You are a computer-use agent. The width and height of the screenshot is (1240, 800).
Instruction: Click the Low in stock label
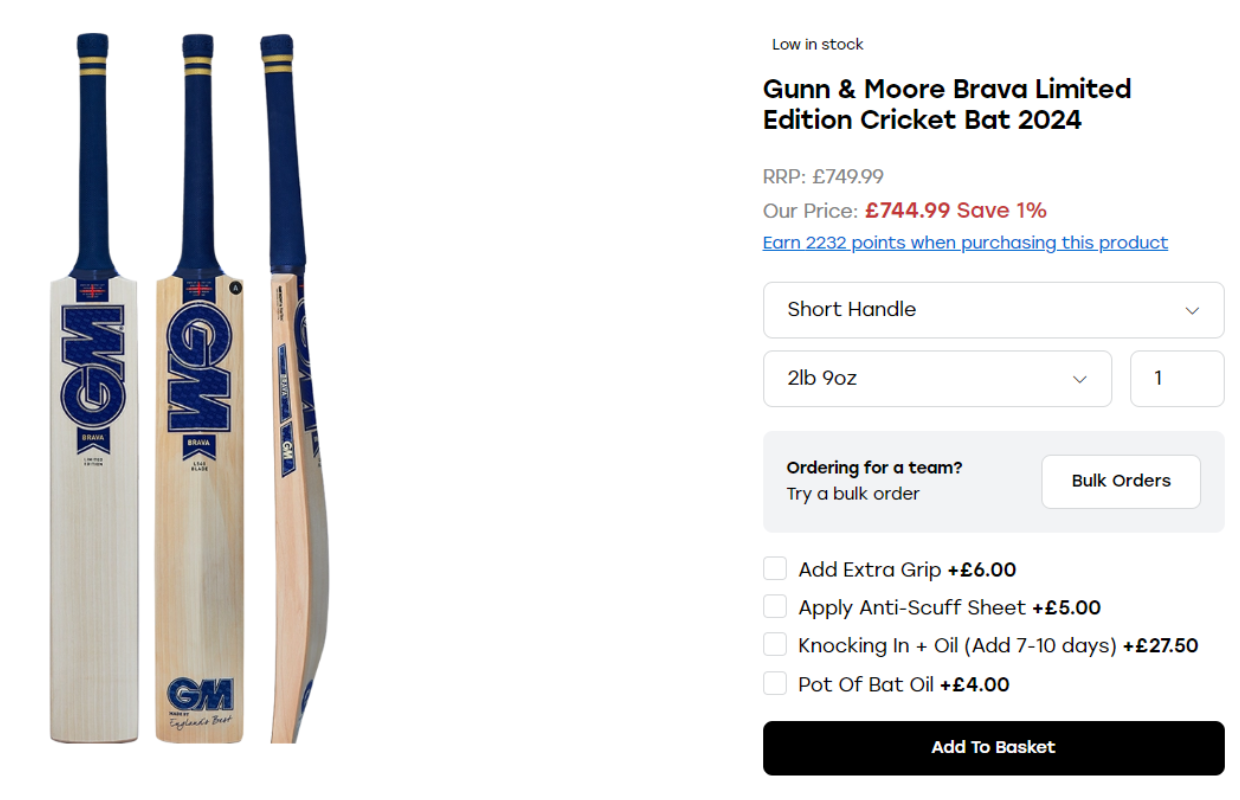pyautogui.click(x=817, y=44)
